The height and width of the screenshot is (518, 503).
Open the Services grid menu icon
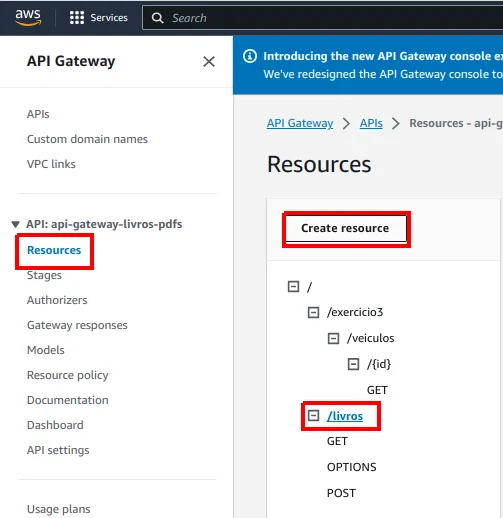click(x=77, y=17)
